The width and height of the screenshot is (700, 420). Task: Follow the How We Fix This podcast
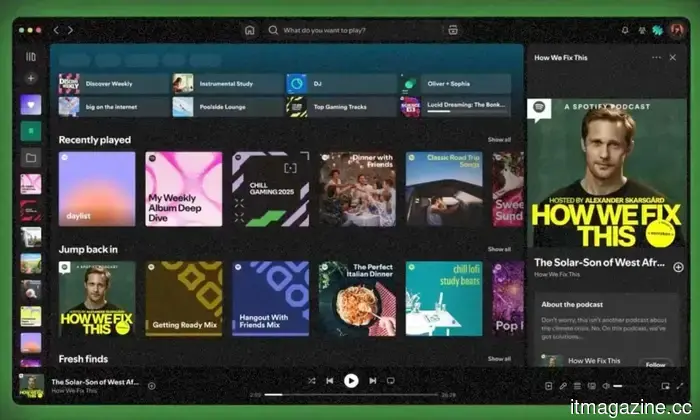coord(655,364)
